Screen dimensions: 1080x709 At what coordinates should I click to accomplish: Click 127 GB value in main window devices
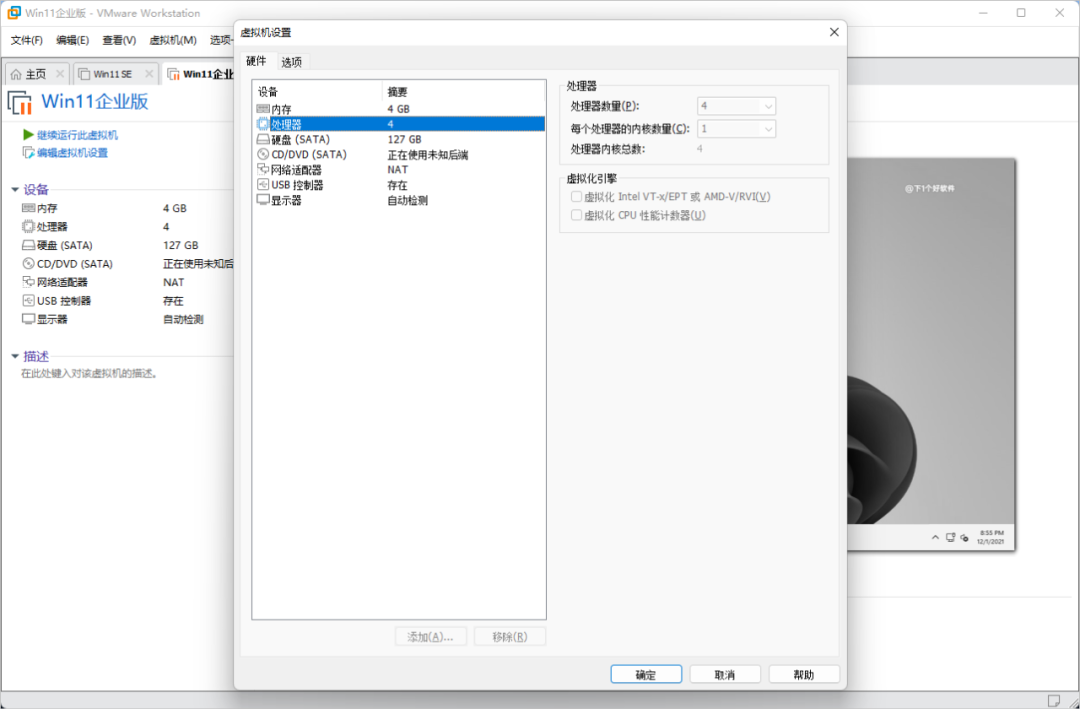(x=180, y=245)
